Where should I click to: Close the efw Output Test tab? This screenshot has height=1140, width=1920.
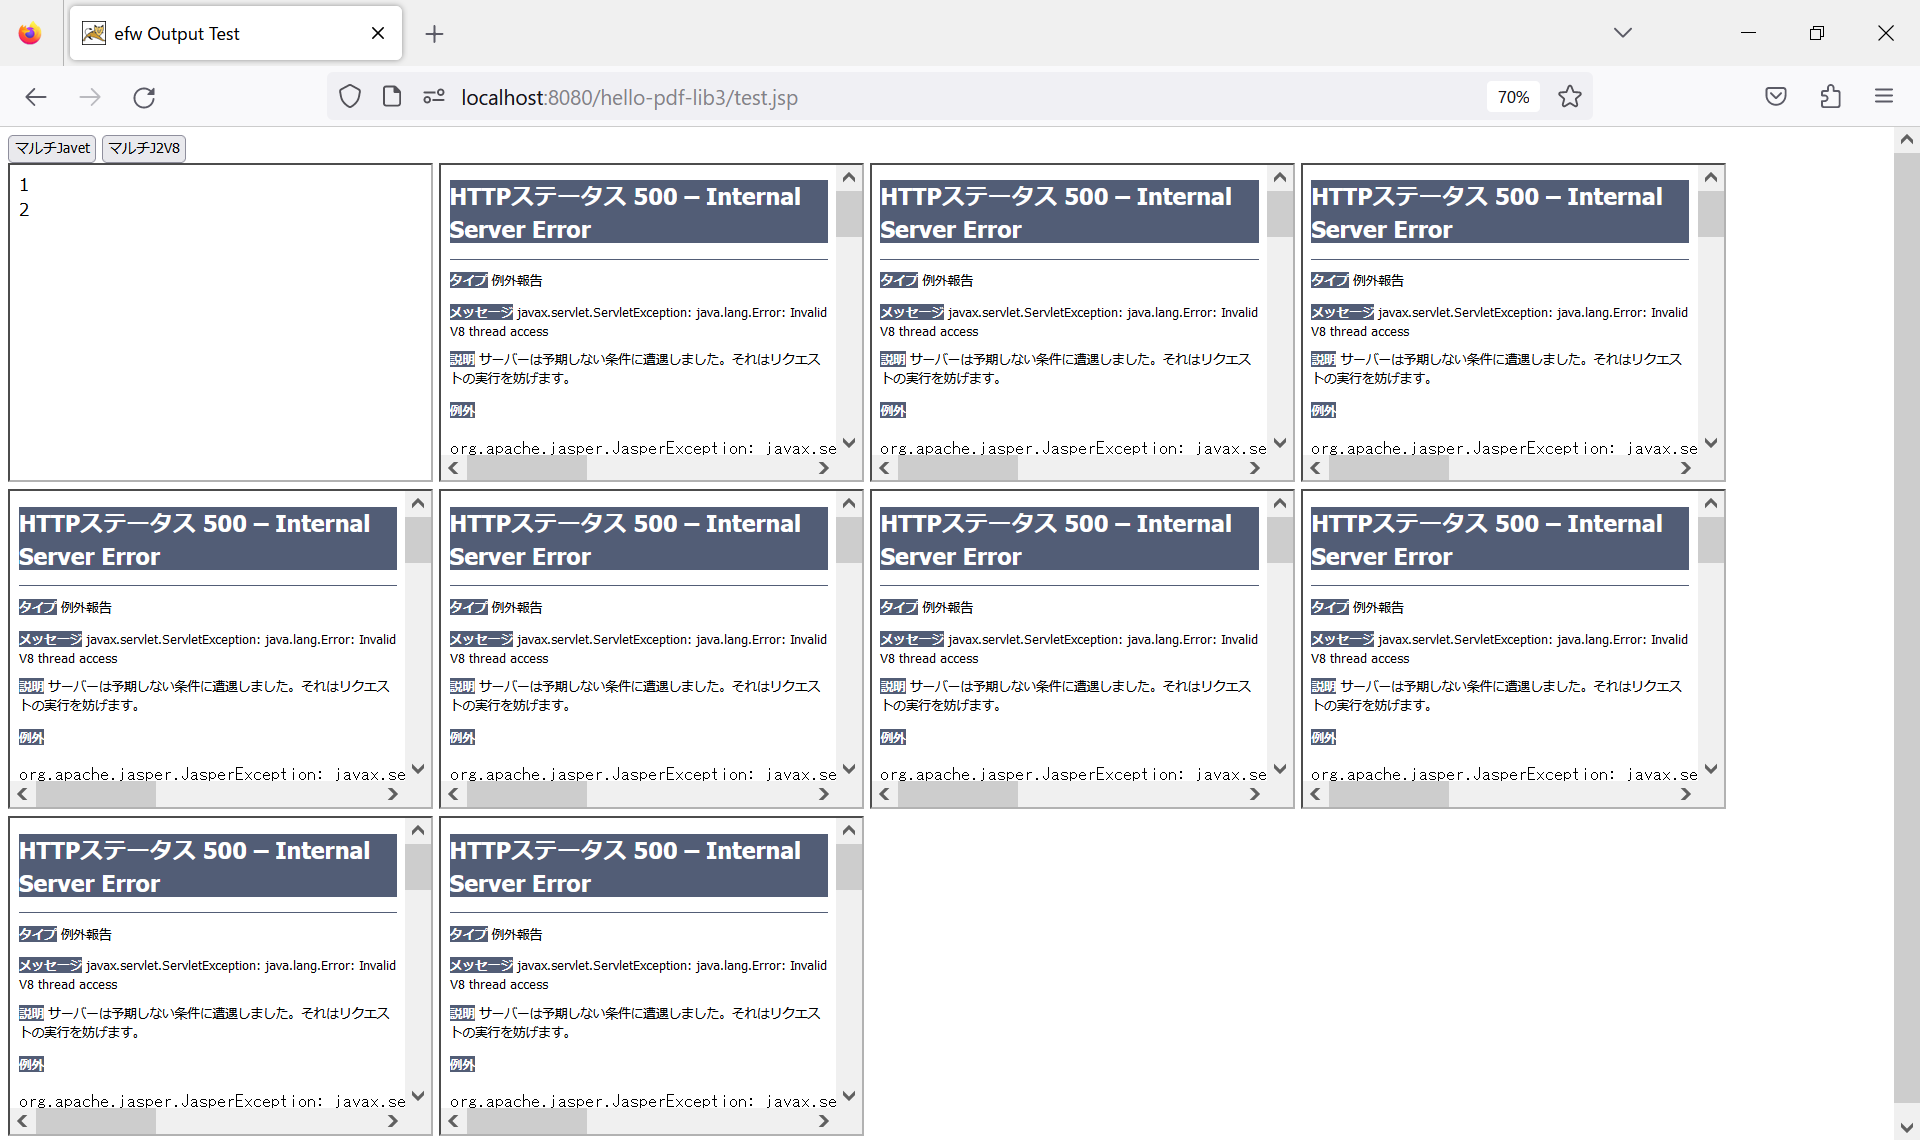[x=378, y=33]
